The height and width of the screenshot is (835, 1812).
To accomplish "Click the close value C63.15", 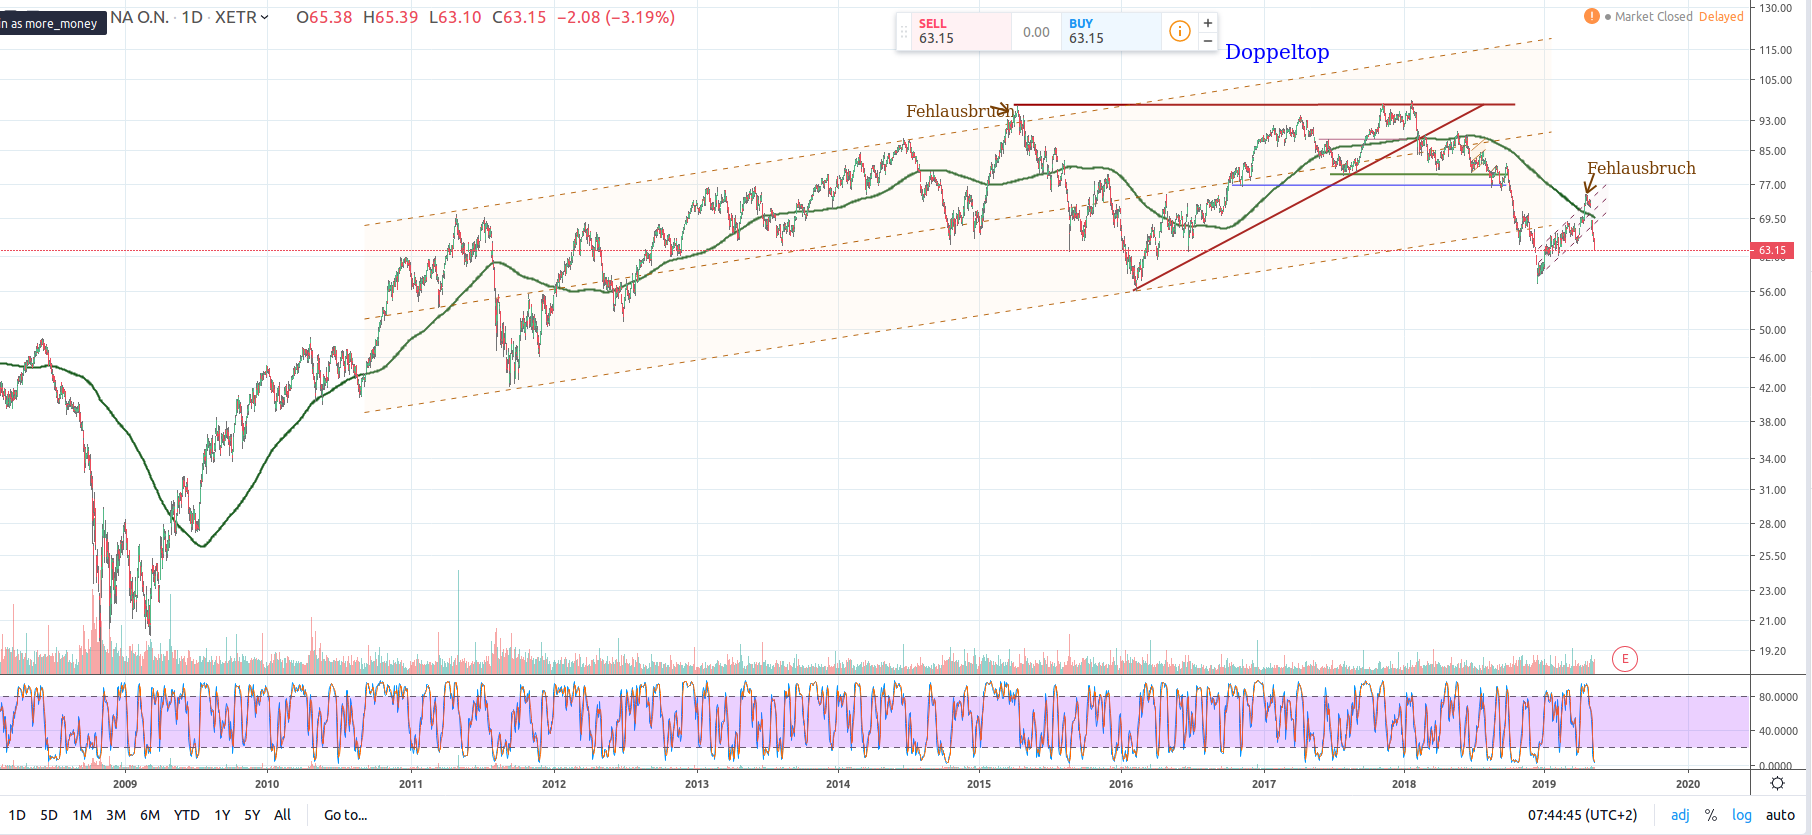I will (519, 17).
